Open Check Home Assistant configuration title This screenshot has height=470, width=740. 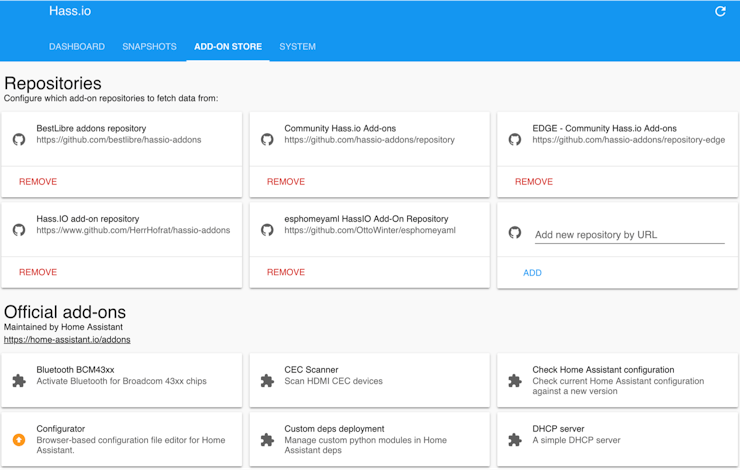[x=603, y=369]
